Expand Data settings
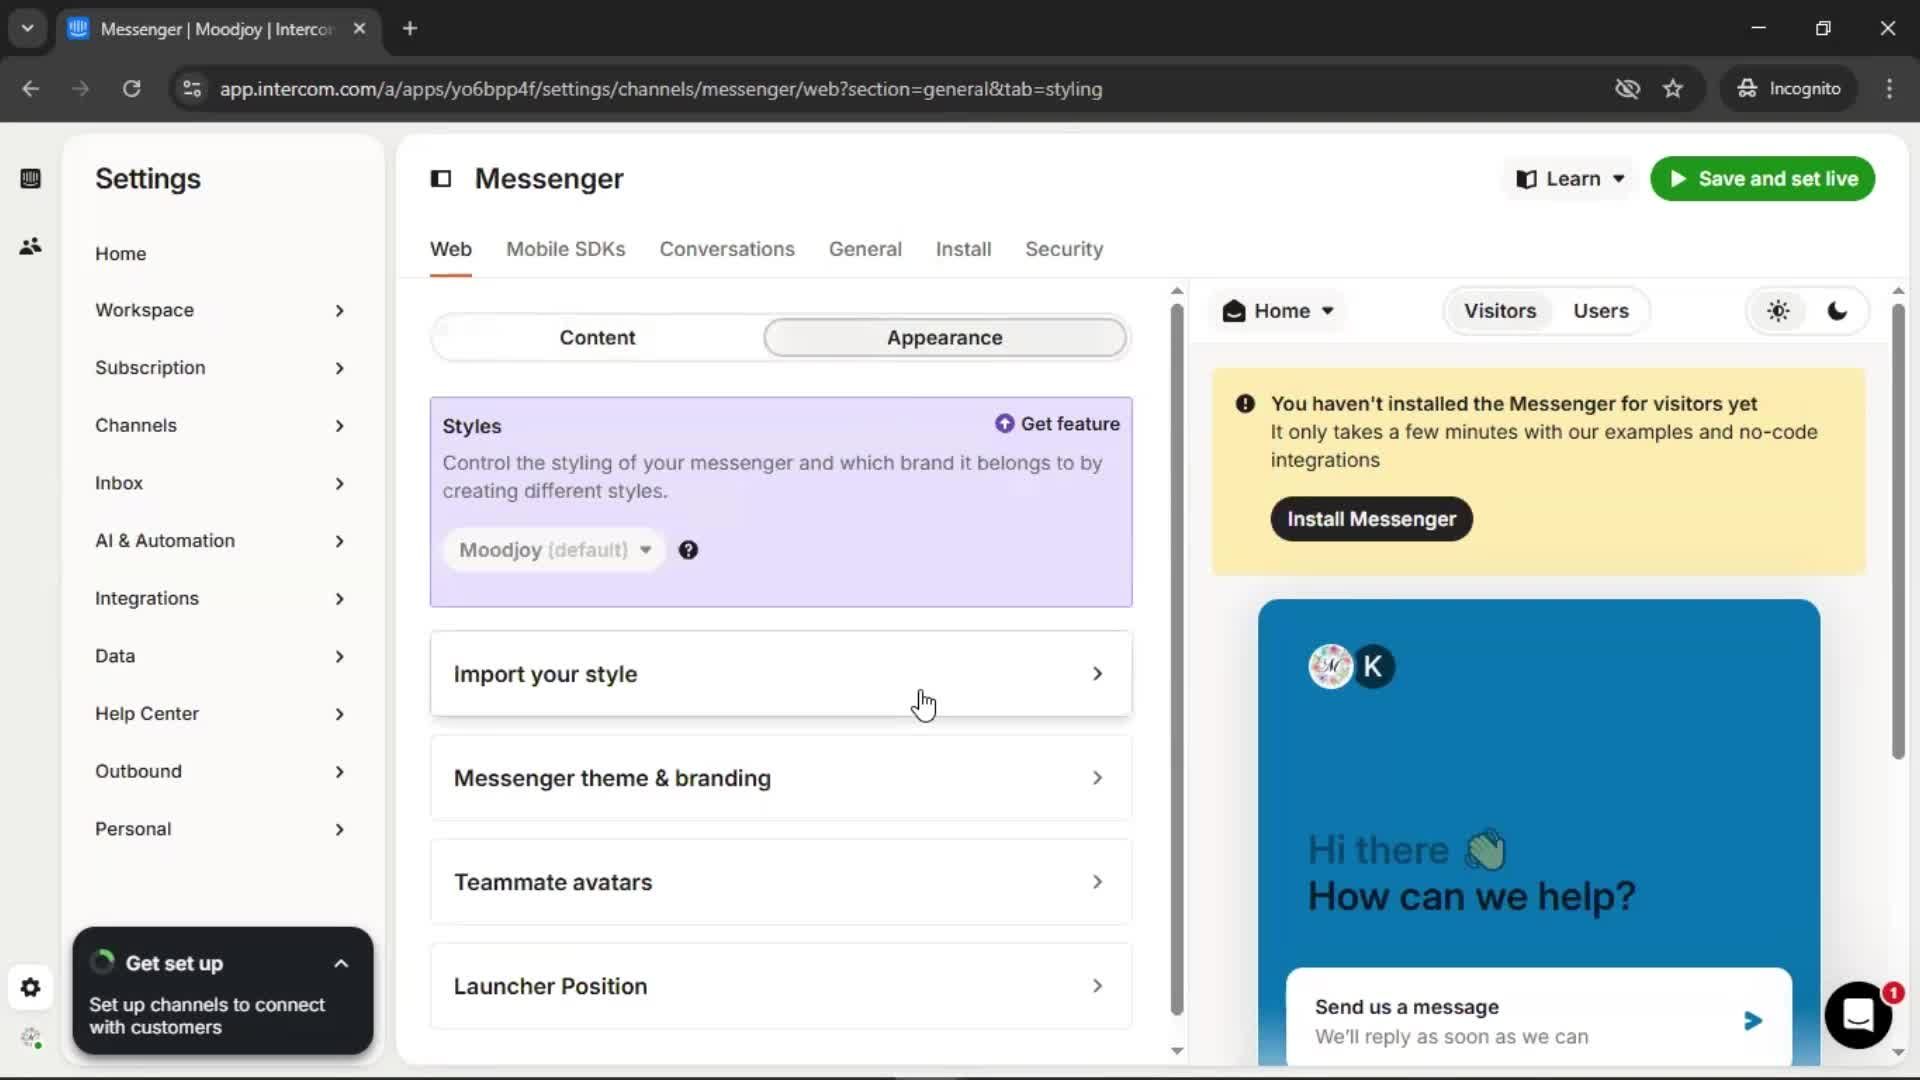This screenshot has width=1920, height=1080. click(x=220, y=656)
